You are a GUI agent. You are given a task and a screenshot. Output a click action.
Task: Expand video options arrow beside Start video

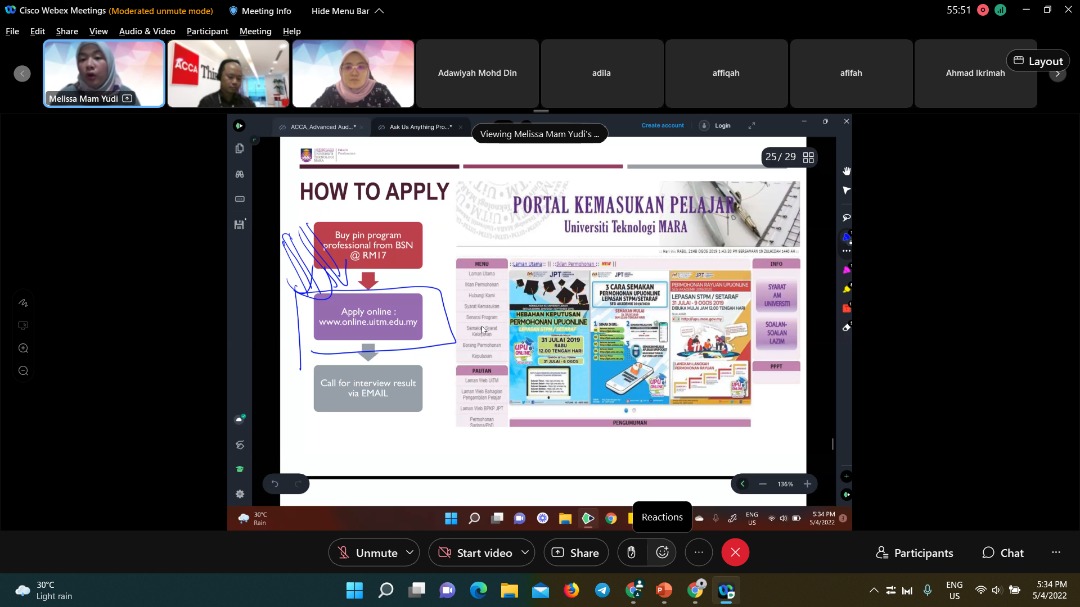[526, 553]
